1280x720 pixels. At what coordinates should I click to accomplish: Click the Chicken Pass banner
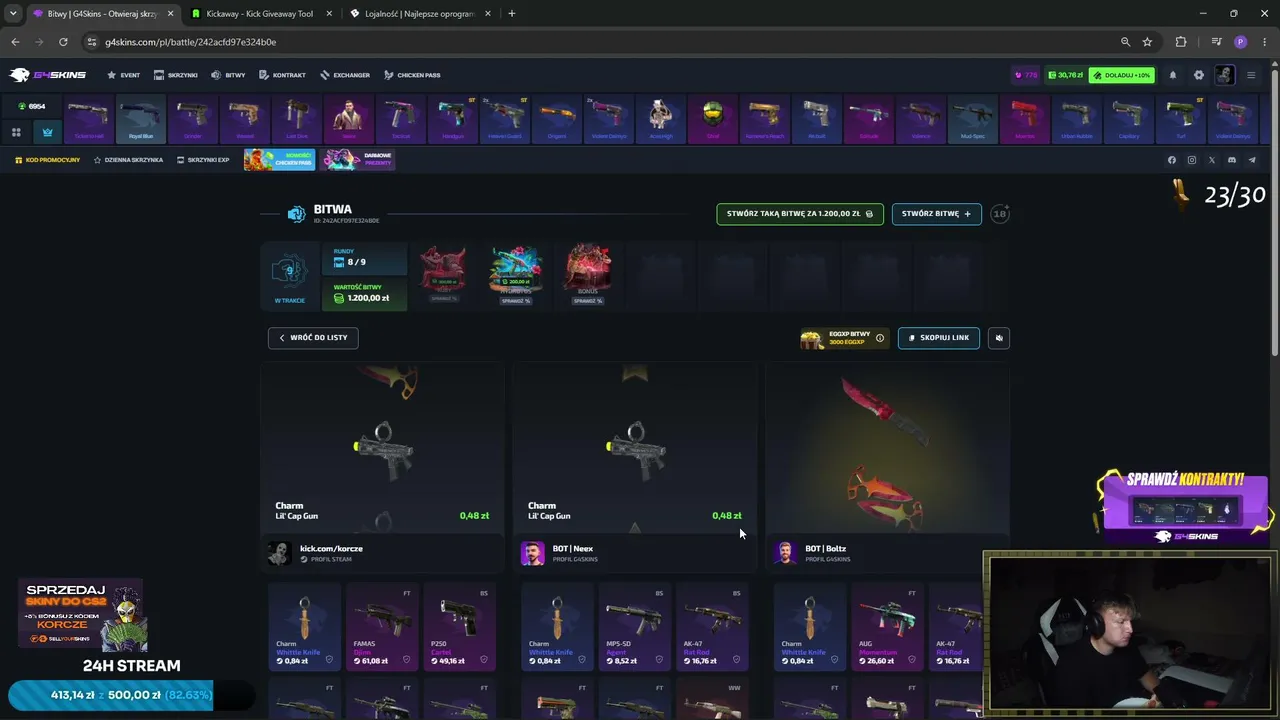coord(279,160)
